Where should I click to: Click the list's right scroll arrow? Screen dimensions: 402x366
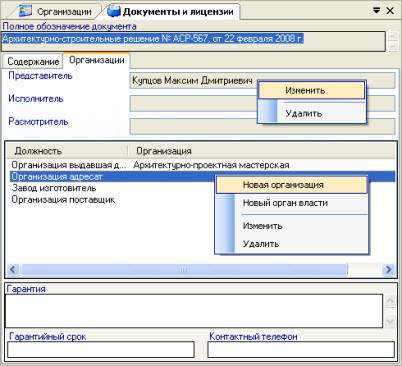click(x=389, y=269)
